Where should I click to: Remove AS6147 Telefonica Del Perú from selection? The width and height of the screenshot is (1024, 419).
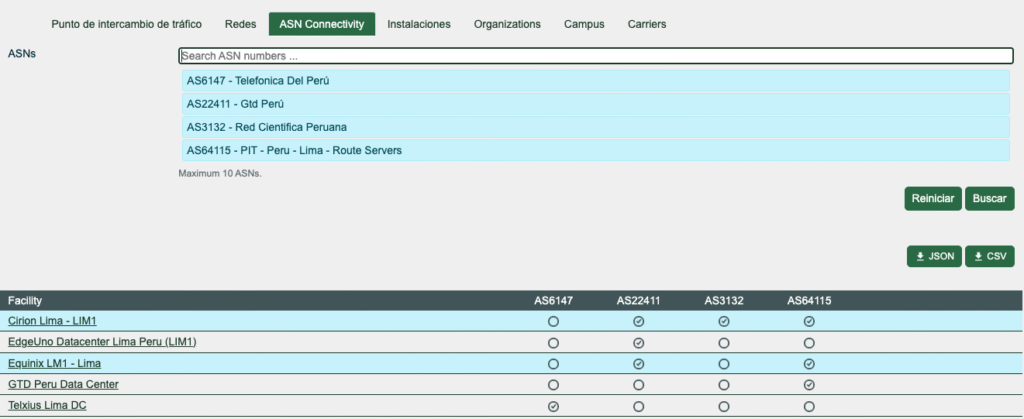pyautogui.click(x=594, y=81)
